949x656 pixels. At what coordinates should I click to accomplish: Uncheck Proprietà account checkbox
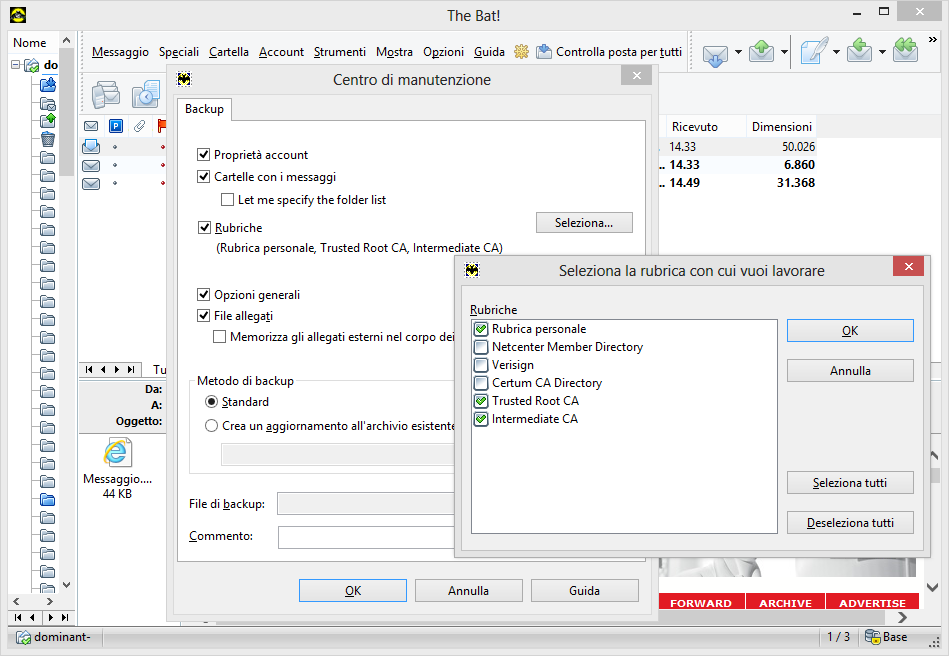tap(204, 155)
